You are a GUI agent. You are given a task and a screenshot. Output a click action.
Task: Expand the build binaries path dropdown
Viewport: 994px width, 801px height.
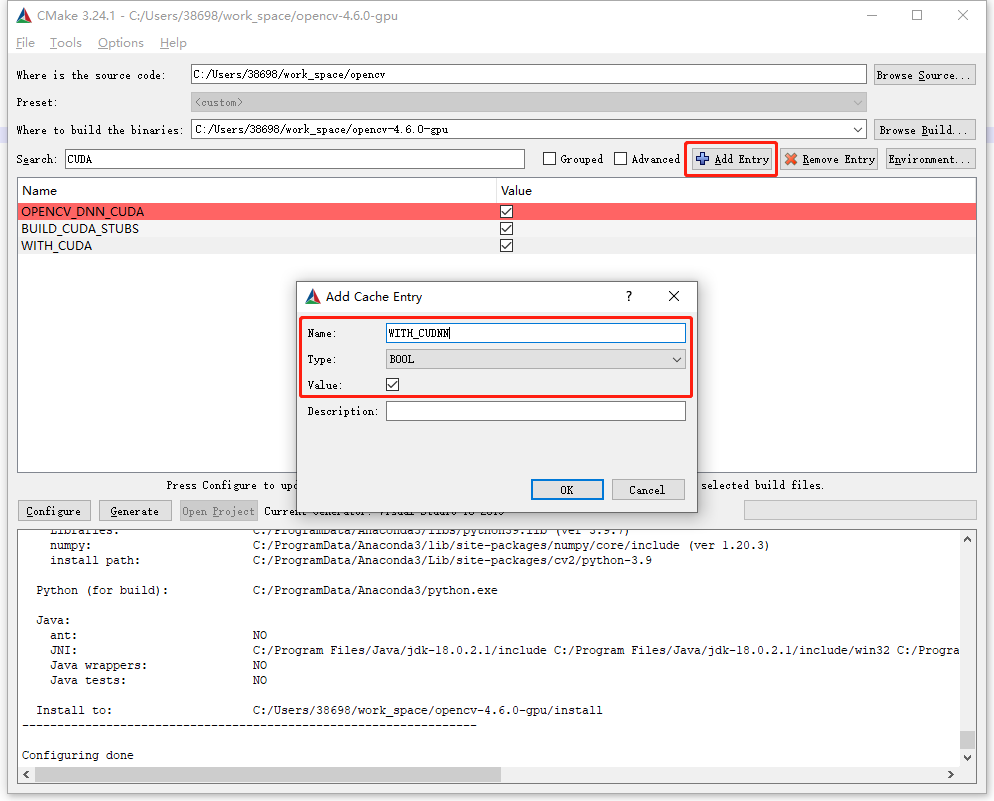(857, 129)
